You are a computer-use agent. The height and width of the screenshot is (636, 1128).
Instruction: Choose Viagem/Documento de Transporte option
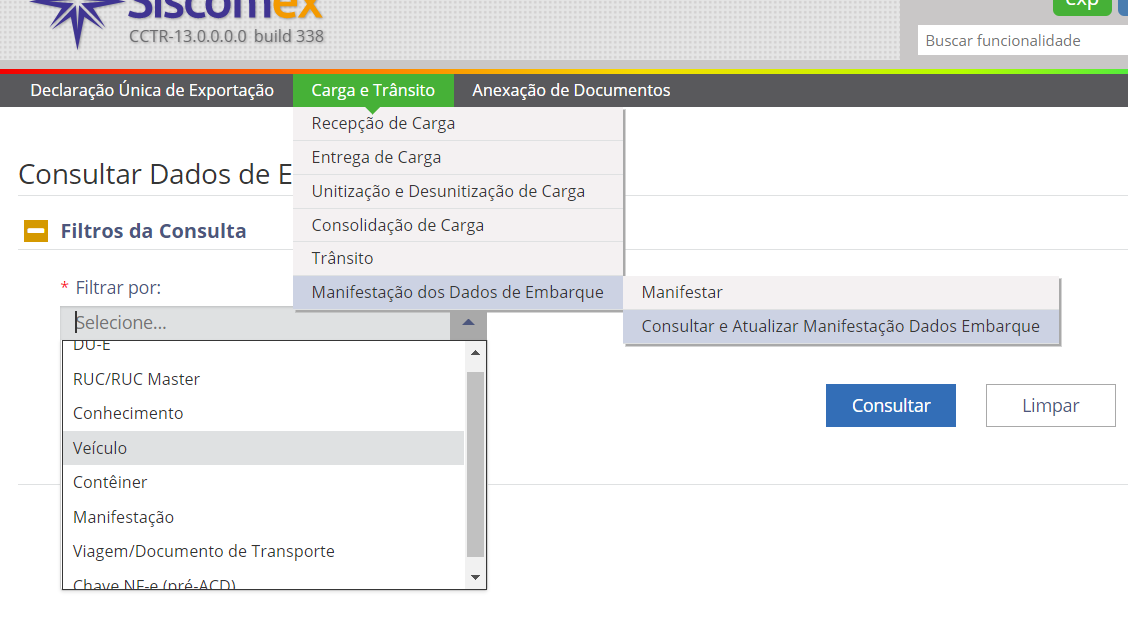coord(203,551)
